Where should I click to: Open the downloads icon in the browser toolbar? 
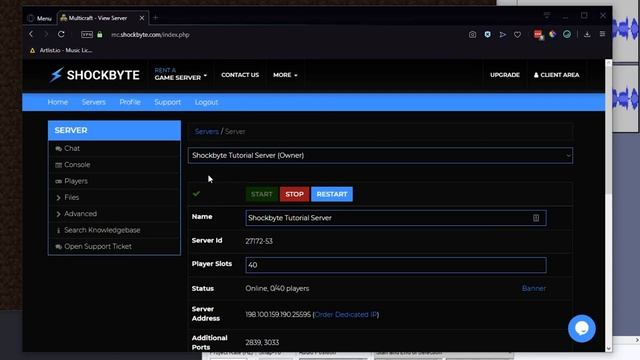point(587,35)
